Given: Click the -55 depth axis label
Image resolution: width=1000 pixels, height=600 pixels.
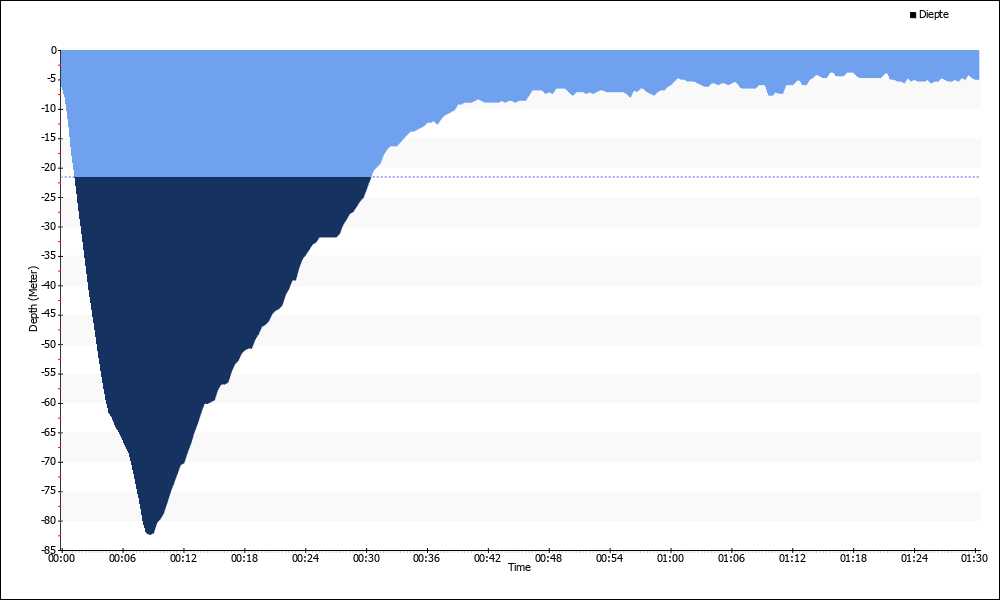Looking at the screenshot, I should [x=49, y=373].
